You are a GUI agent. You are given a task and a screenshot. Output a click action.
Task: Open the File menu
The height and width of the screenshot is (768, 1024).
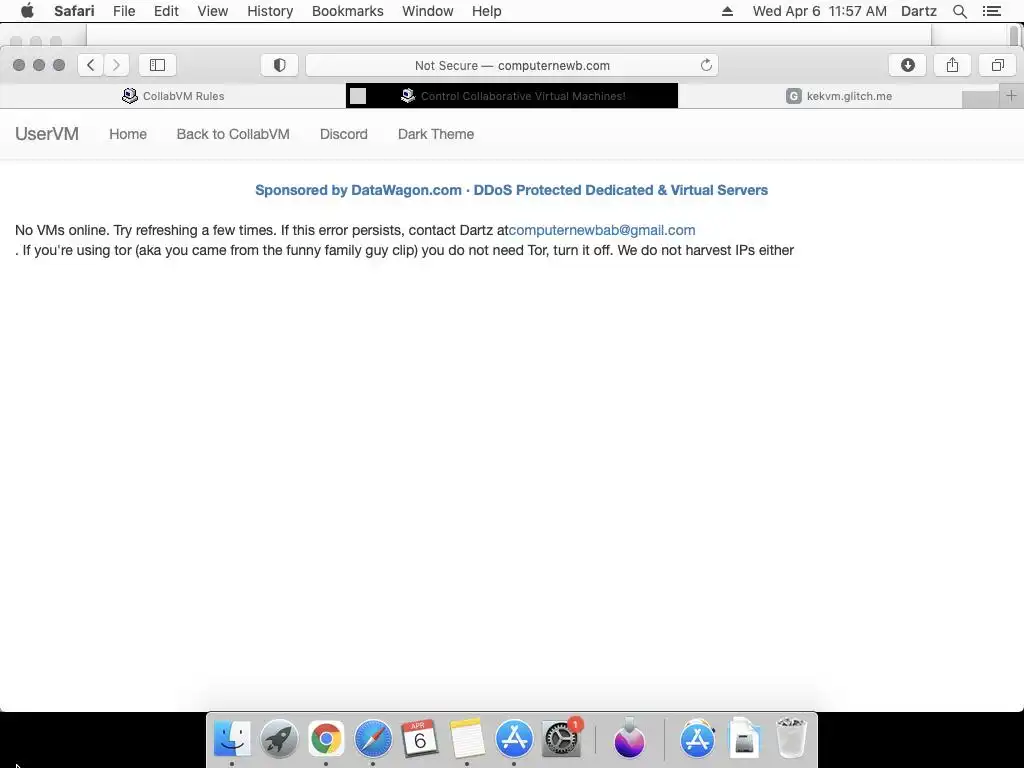tap(123, 11)
